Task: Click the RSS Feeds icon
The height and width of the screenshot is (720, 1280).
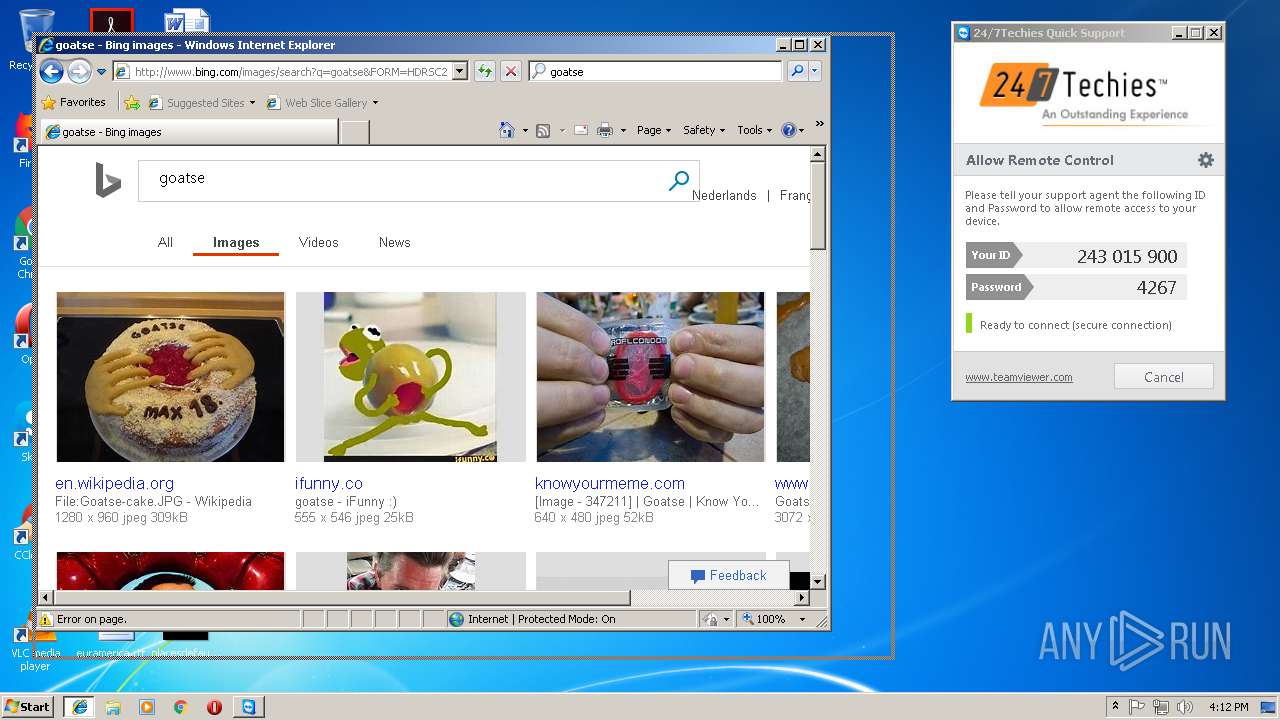Action: (x=543, y=130)
